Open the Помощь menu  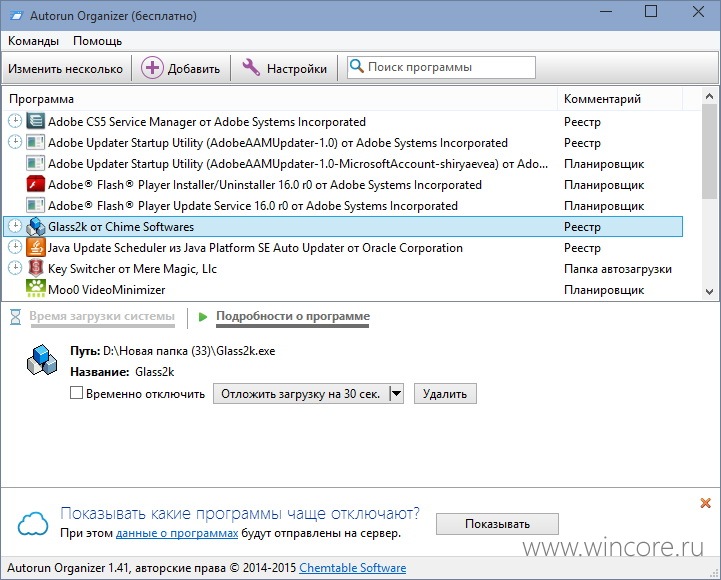coord(97,41)
